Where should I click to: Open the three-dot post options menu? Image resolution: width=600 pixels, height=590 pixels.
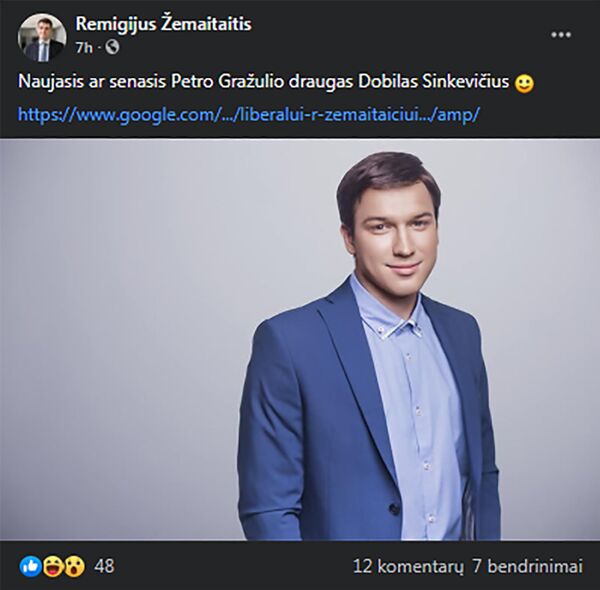[x=561, y=35]
